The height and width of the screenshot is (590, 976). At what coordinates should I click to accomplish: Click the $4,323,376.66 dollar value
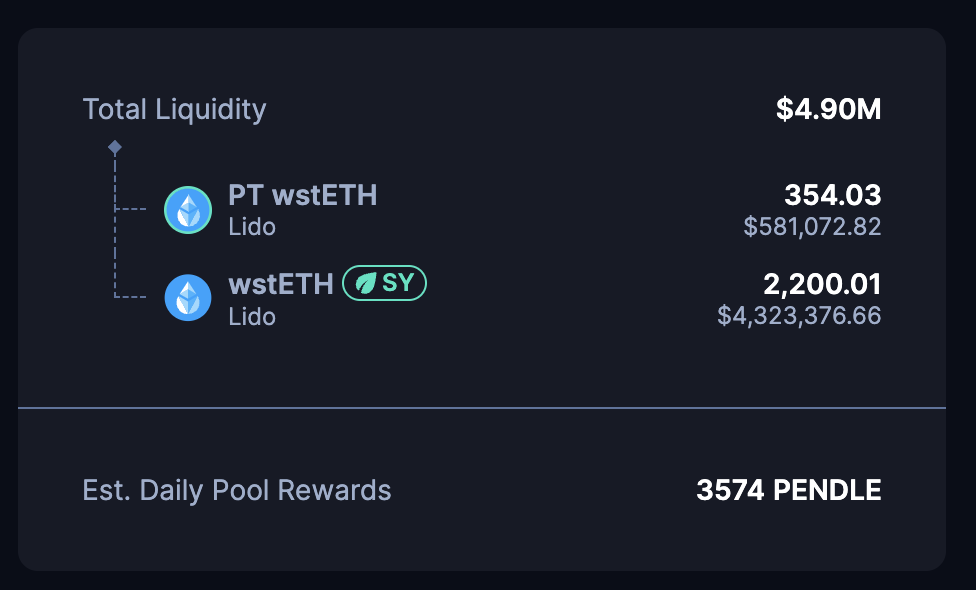799,316
